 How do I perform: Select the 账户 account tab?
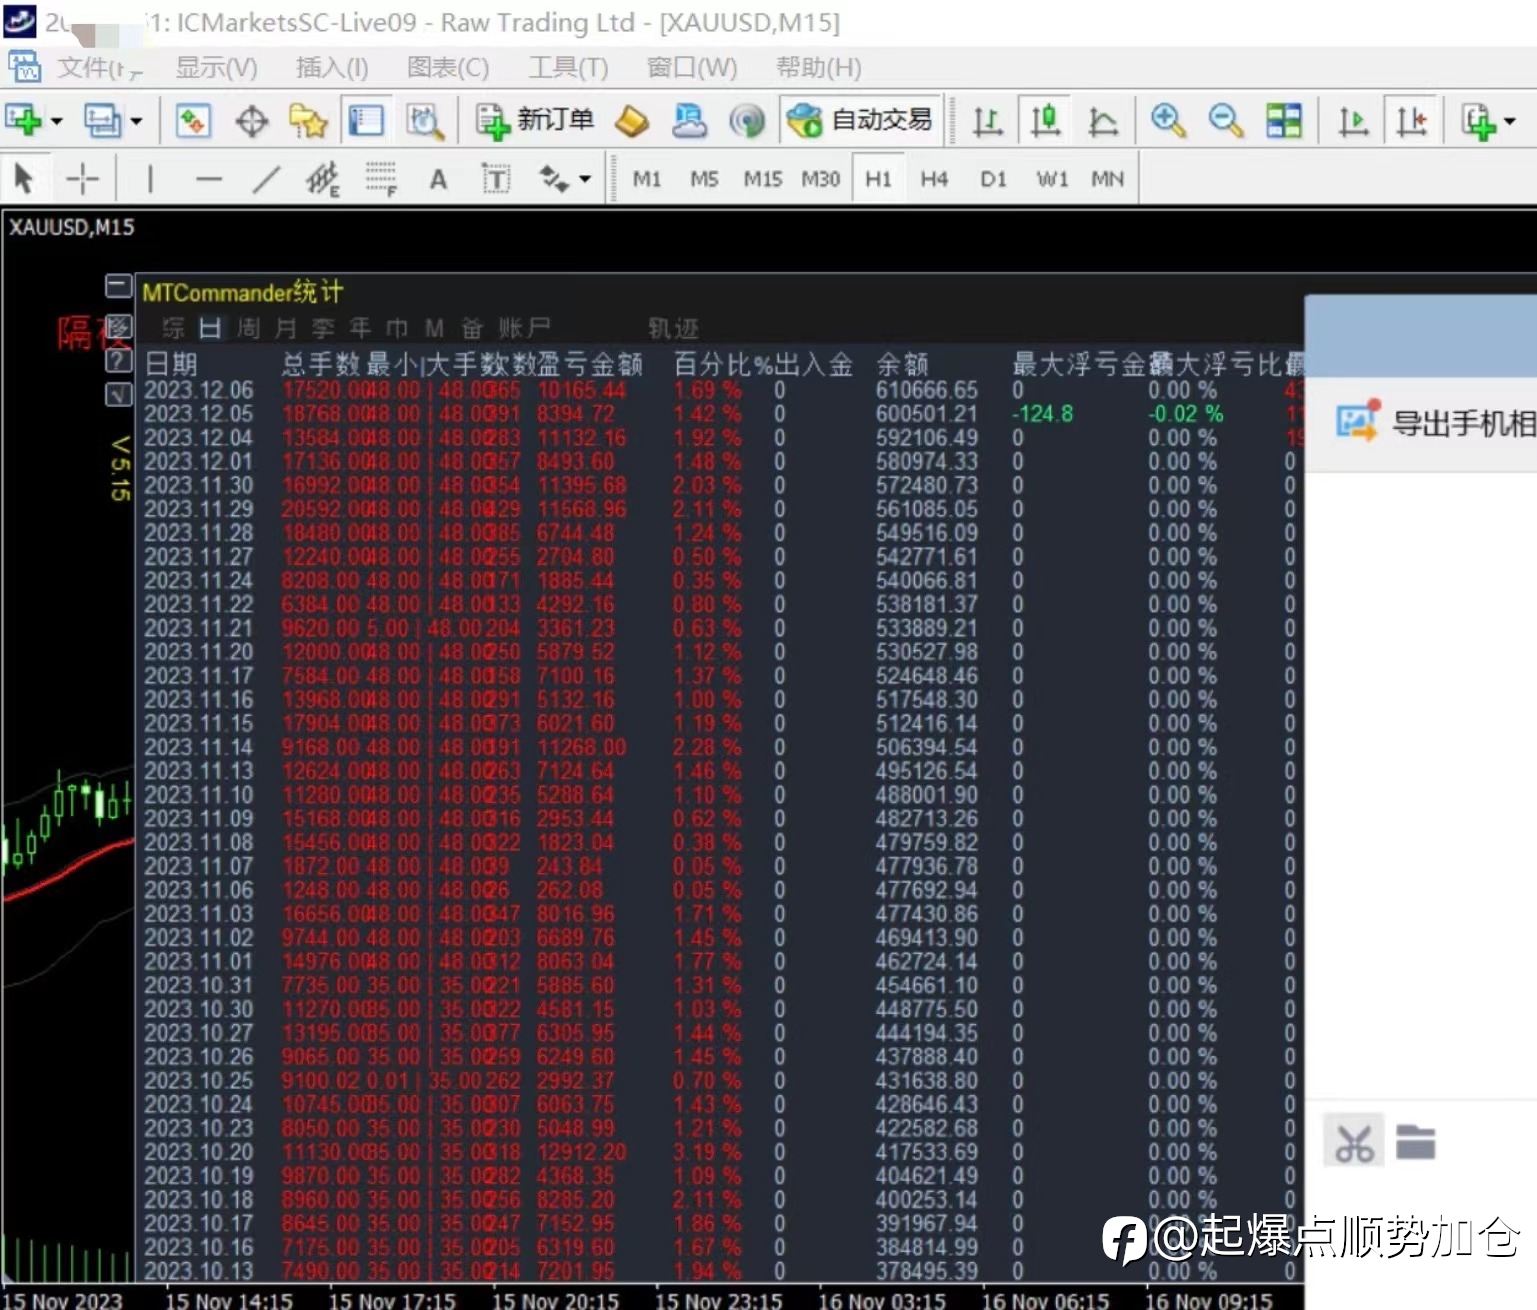point(524,328)
